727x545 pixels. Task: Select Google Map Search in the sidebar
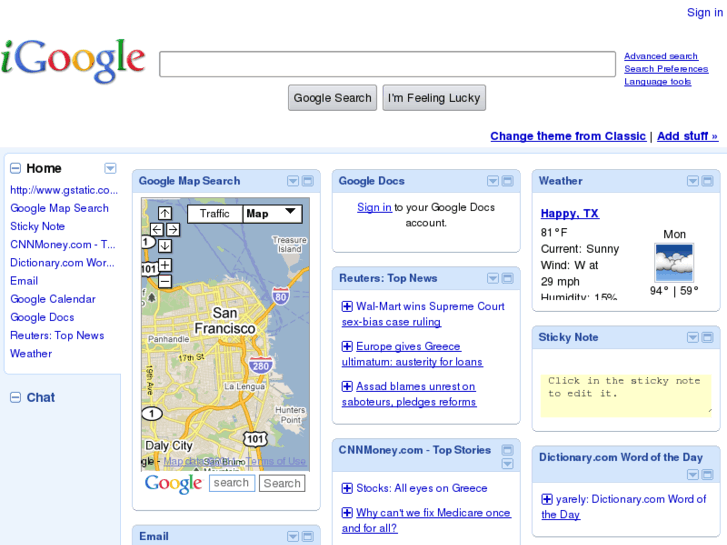[x=59, y=208]
